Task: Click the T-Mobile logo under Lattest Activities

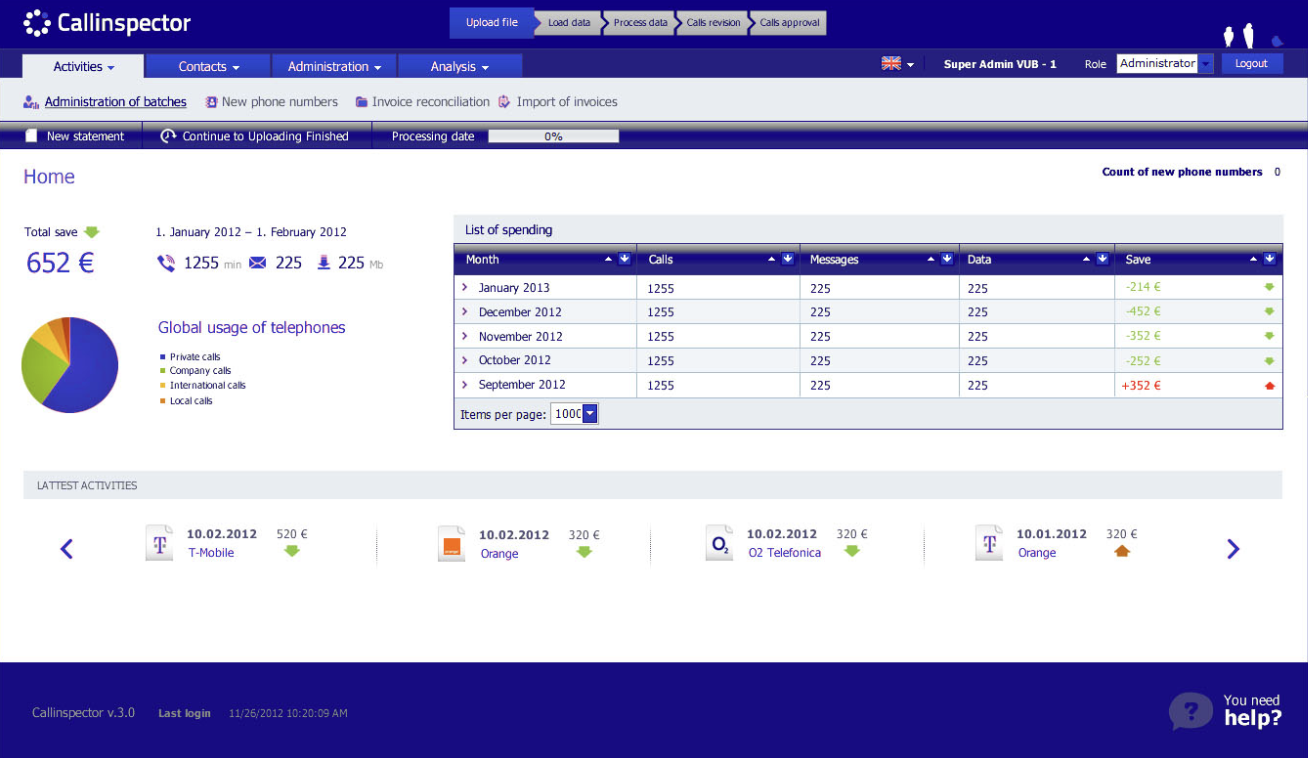Action: click(158, 543)
